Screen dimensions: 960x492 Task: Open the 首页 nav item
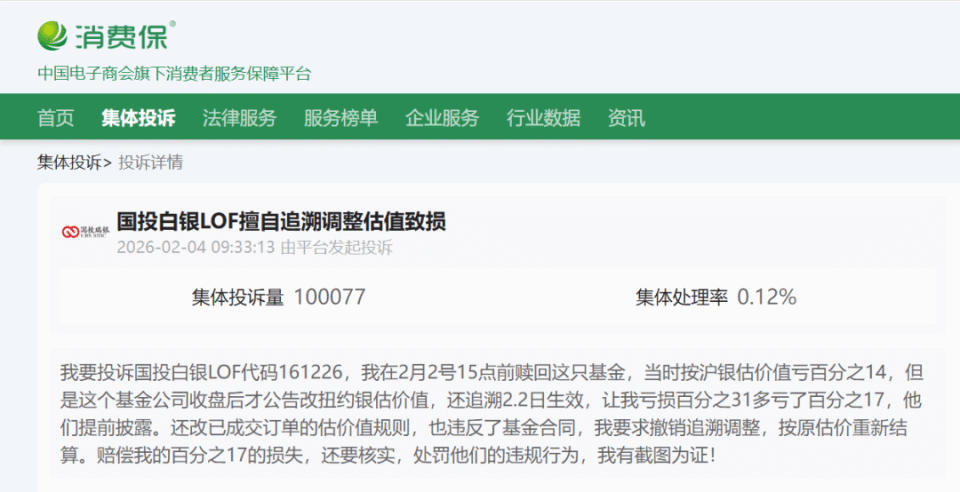pos(56,117)
